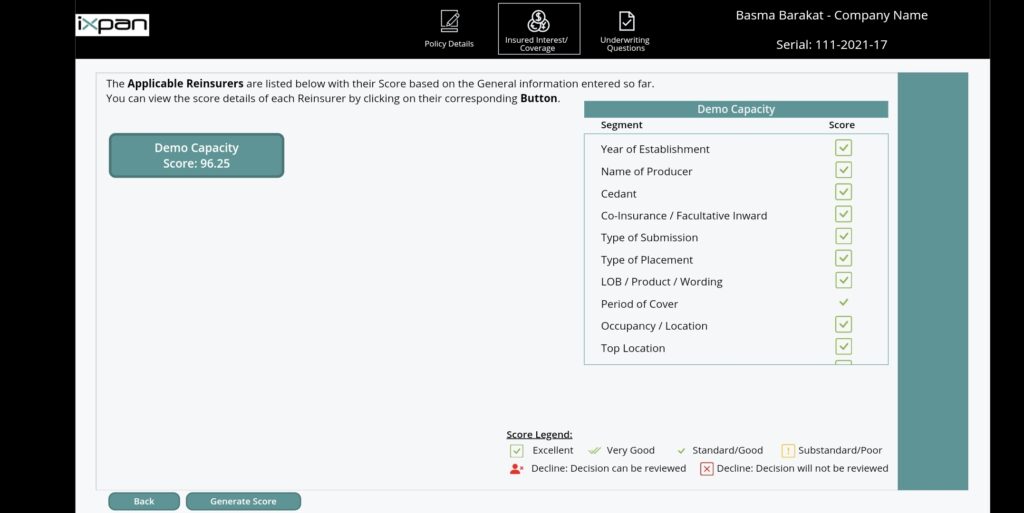Click the Very Good double-check legend icon
The width and height of the screenshot is (1024, 513).
pyautogui.click(x=594, y=450)
